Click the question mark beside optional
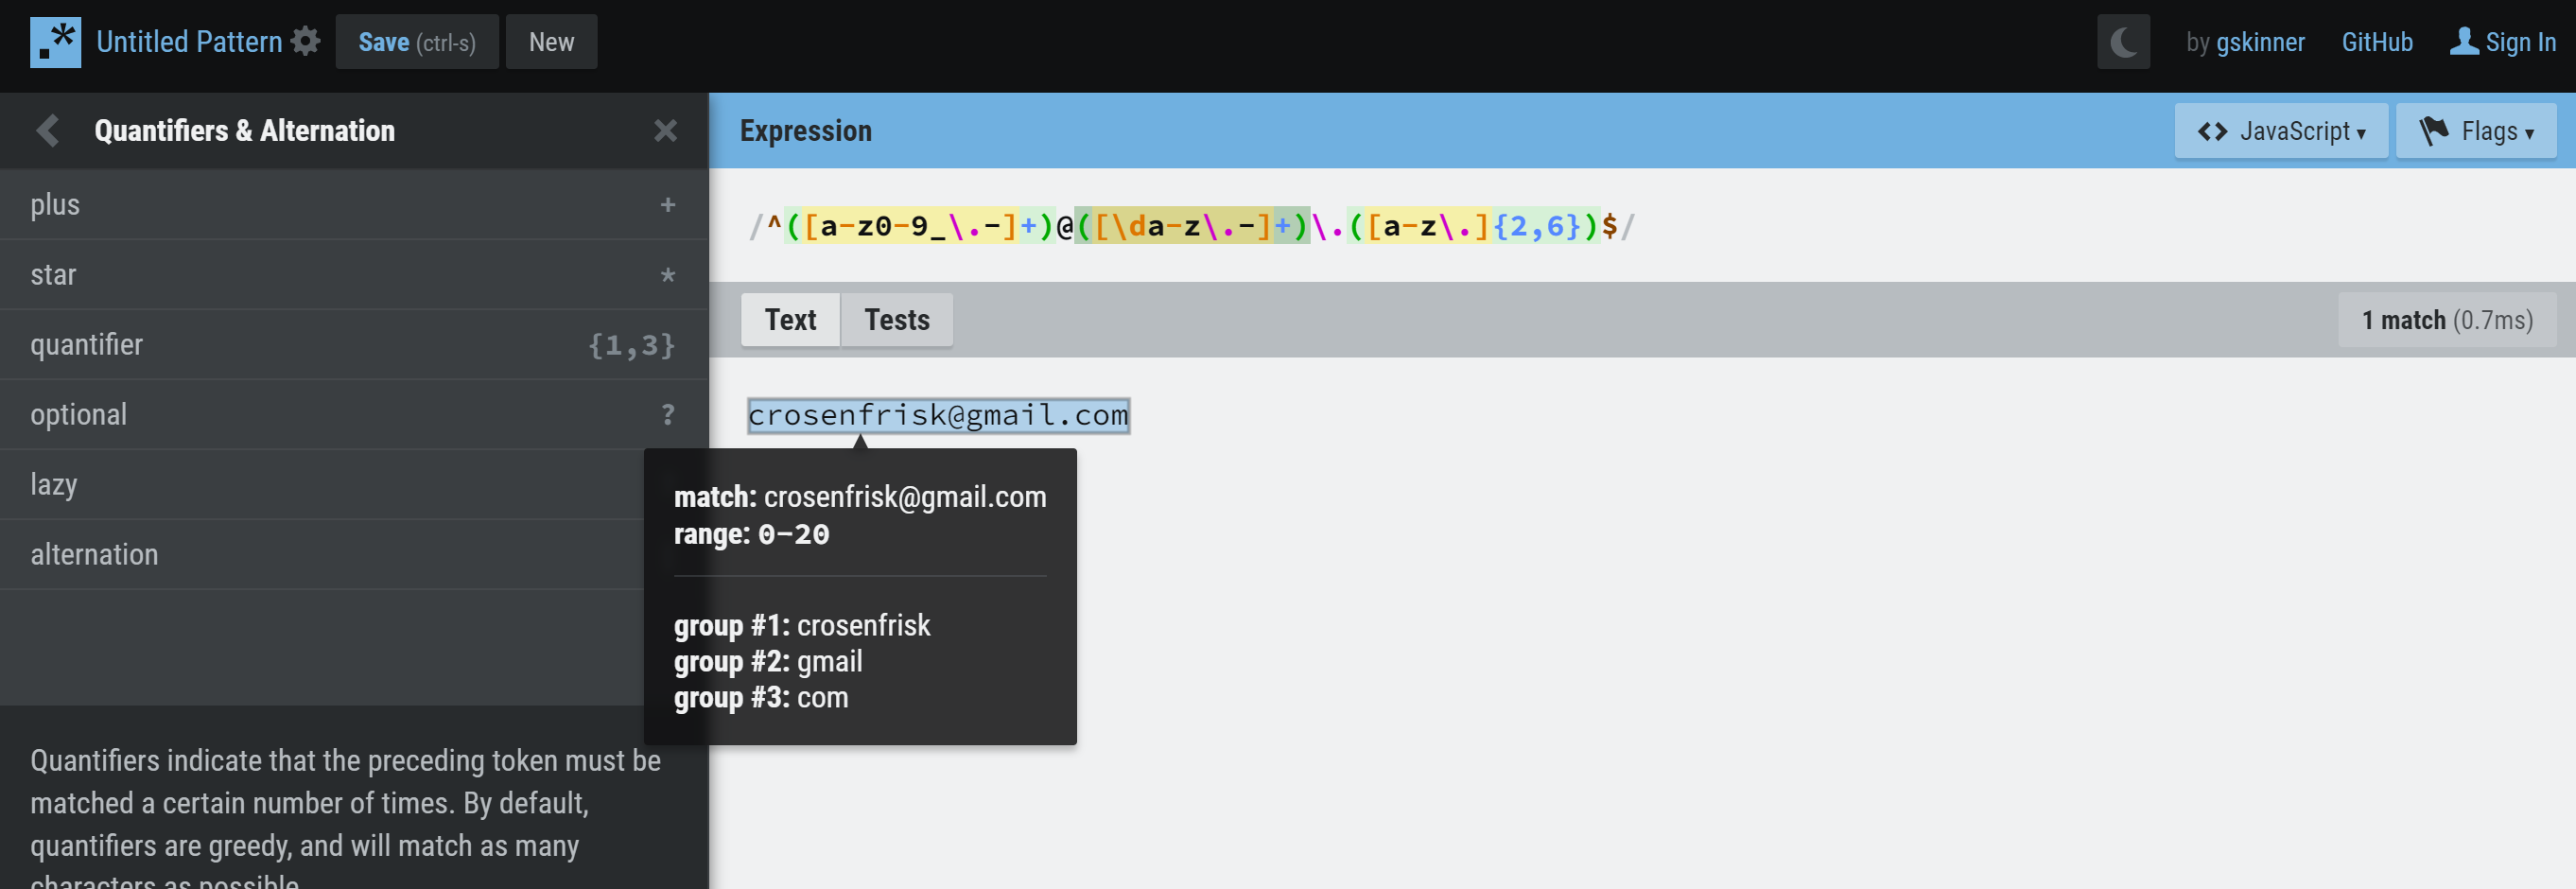The image size is (2576, 889). tap(666, 414)
